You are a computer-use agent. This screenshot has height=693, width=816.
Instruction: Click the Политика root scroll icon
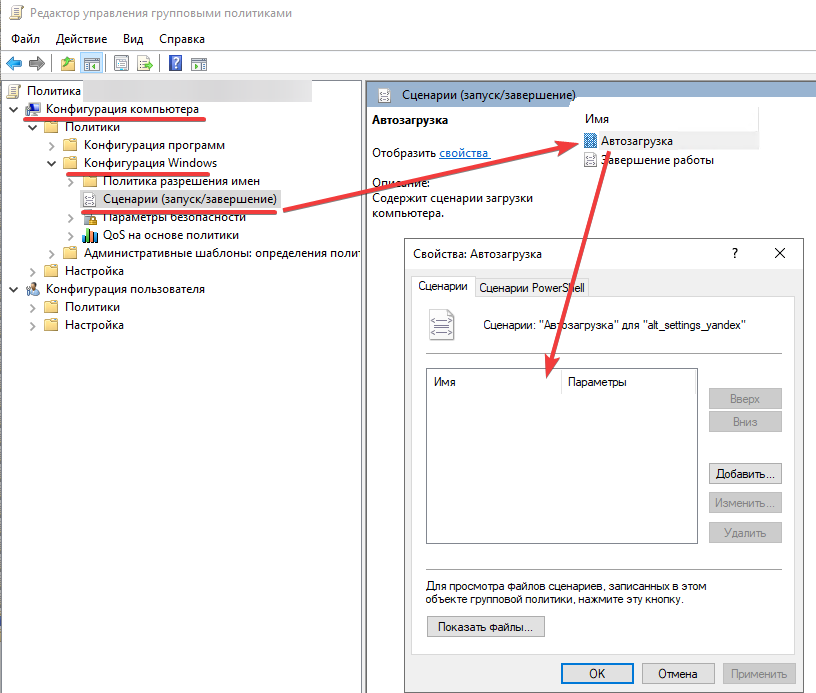point(14,91)
